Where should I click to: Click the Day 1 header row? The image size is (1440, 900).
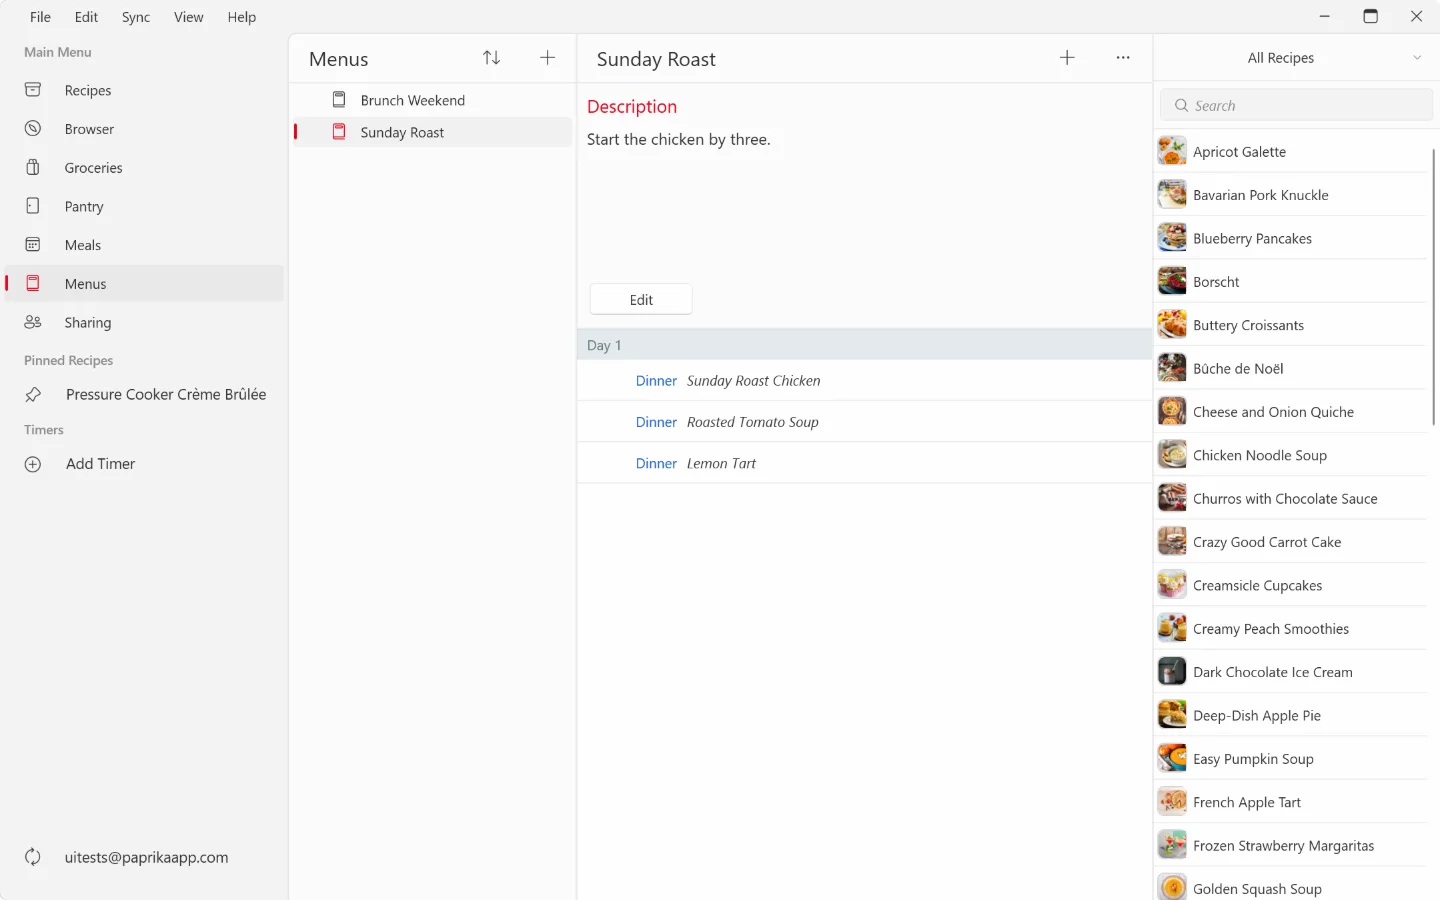tap(864, 345)
